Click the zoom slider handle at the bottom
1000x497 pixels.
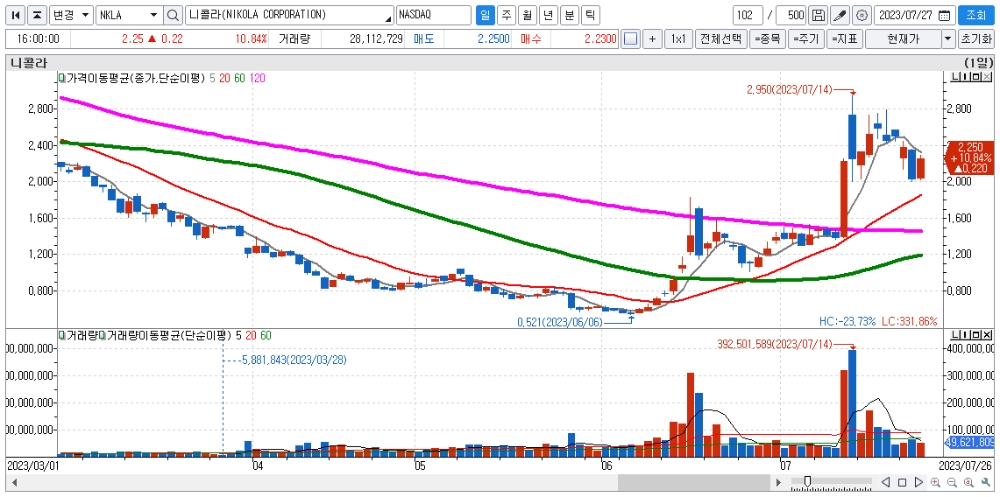click(x=807, y=481)
